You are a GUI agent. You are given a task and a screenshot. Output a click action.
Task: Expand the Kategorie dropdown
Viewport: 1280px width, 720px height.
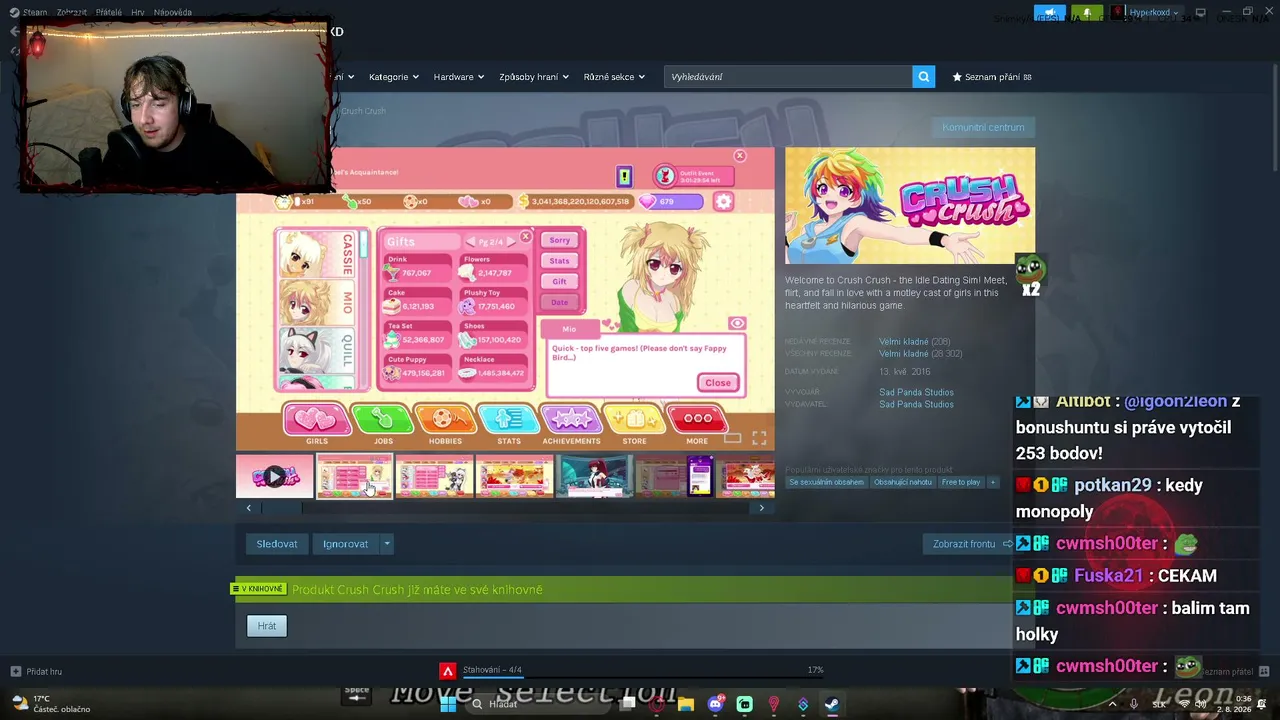393,77
